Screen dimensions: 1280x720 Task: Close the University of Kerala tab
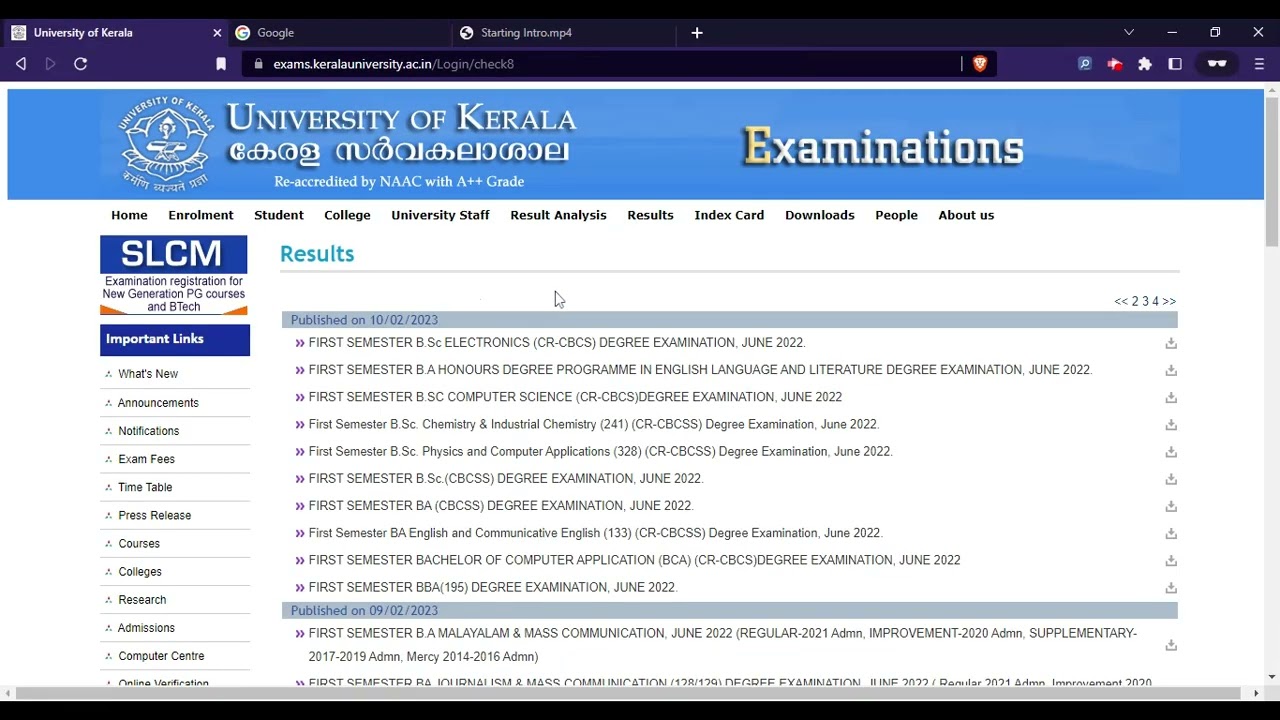(217, 33)
